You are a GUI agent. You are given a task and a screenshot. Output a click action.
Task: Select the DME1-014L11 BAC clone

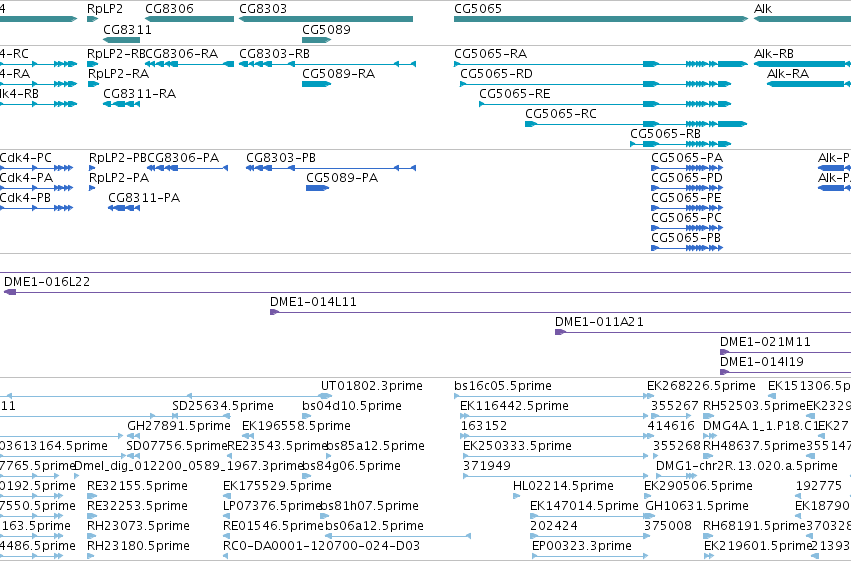pos(560,313)
